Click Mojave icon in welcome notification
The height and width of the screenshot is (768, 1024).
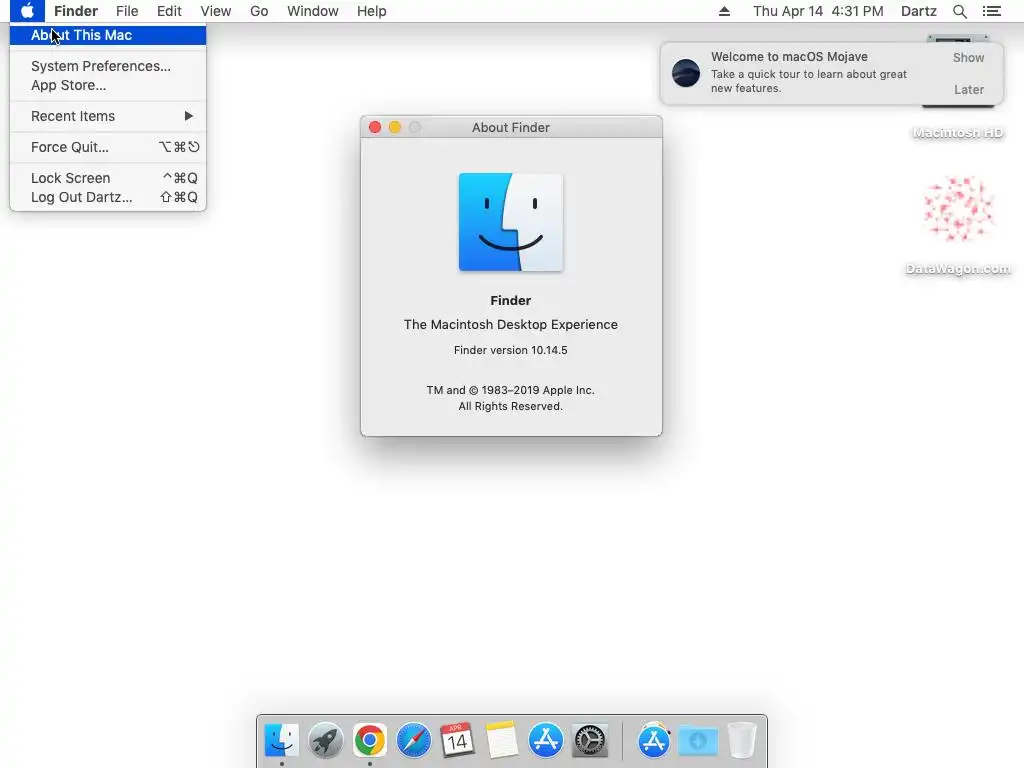tap(686, 72)
